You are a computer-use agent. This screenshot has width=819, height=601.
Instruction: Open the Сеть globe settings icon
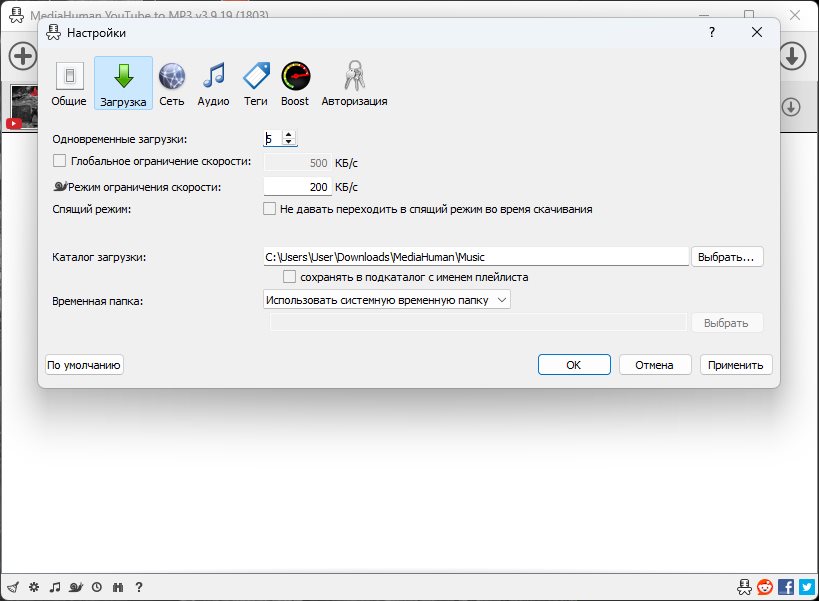click(x=172, y=83)
